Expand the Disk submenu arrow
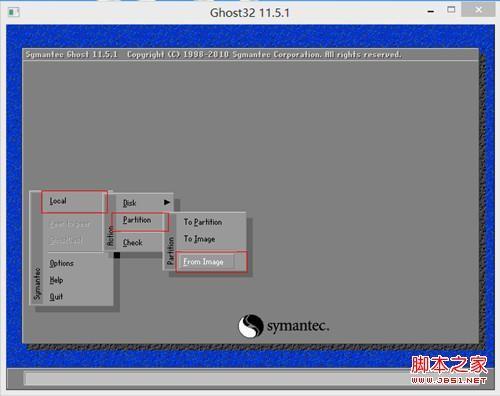The image size is (500, 396). coord(167,202)
